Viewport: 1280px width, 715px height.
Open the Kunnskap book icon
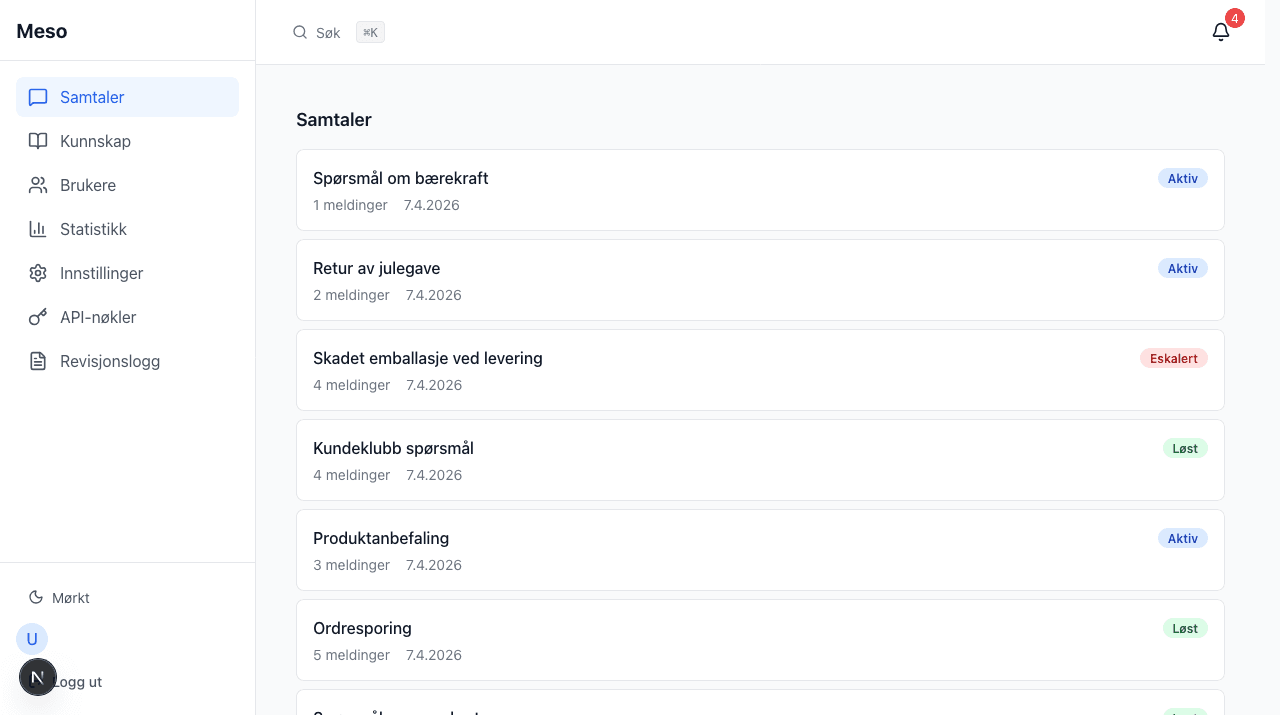pos(38,141)
